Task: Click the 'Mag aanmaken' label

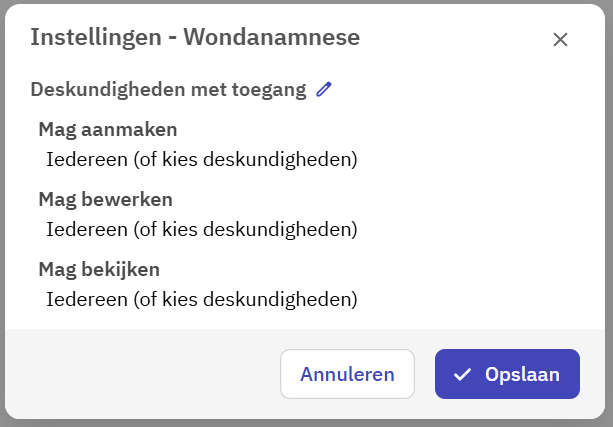Action: tap(108, 129)
